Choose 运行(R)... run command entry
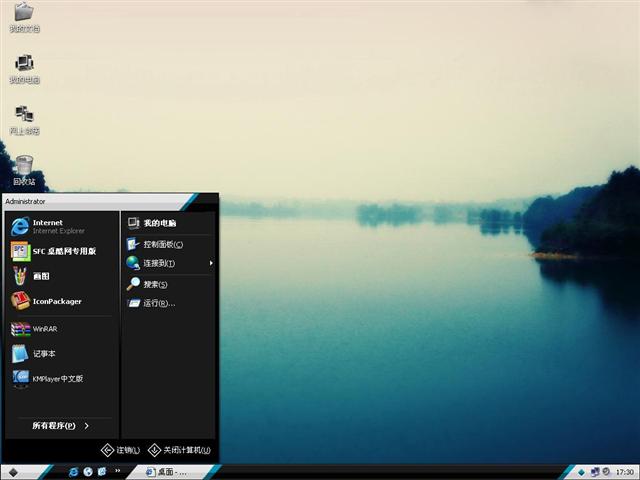The height and width of the screenshot is (480, 640). point(169,303)
